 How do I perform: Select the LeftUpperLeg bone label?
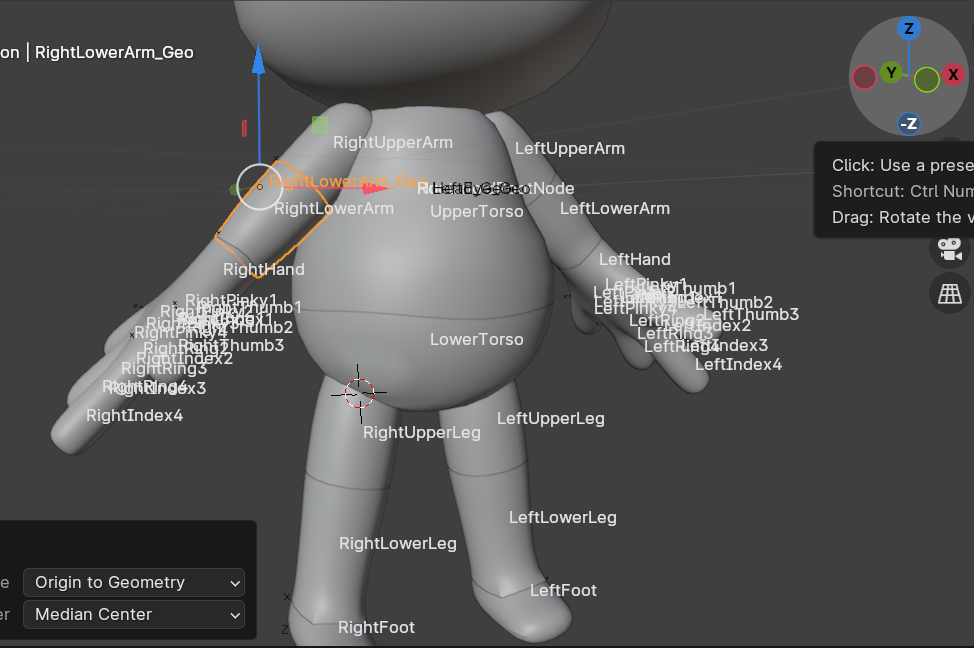[551, 418]
